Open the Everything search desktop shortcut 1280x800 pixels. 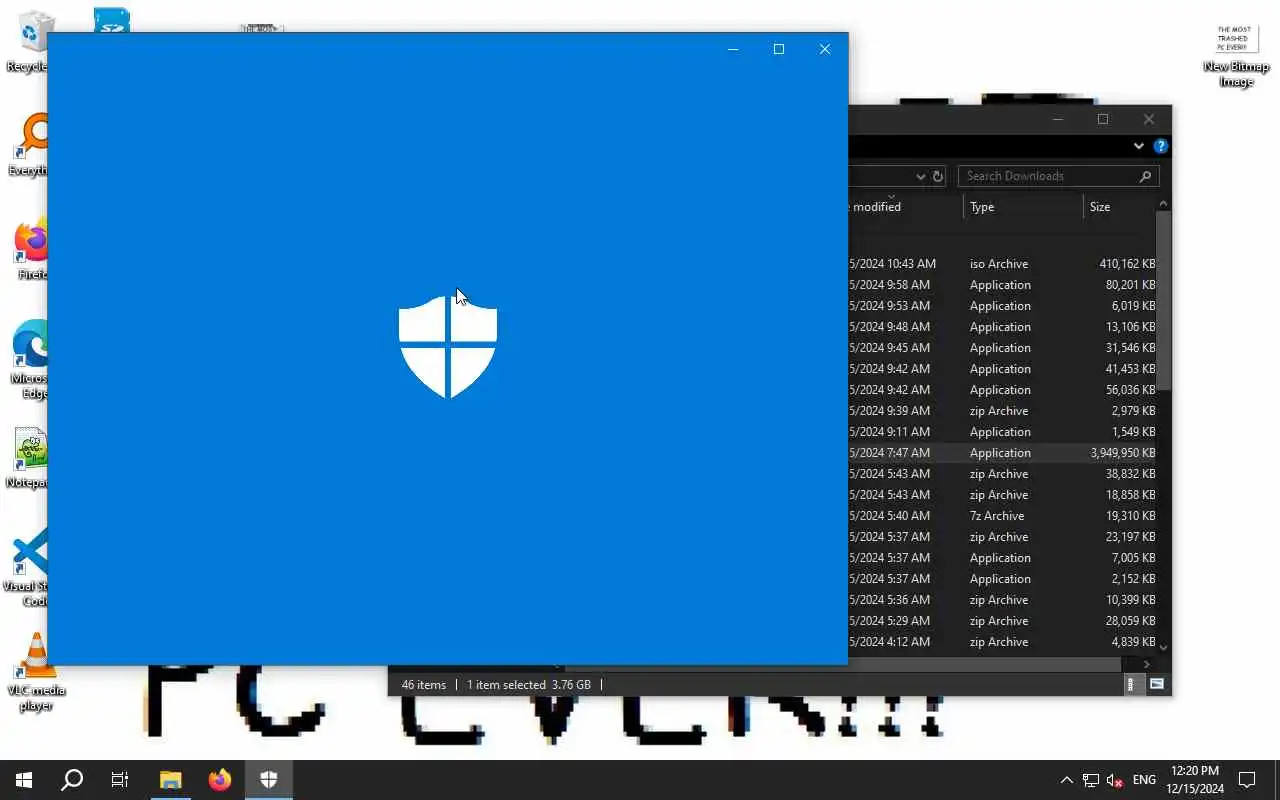[x=31, y=144]
